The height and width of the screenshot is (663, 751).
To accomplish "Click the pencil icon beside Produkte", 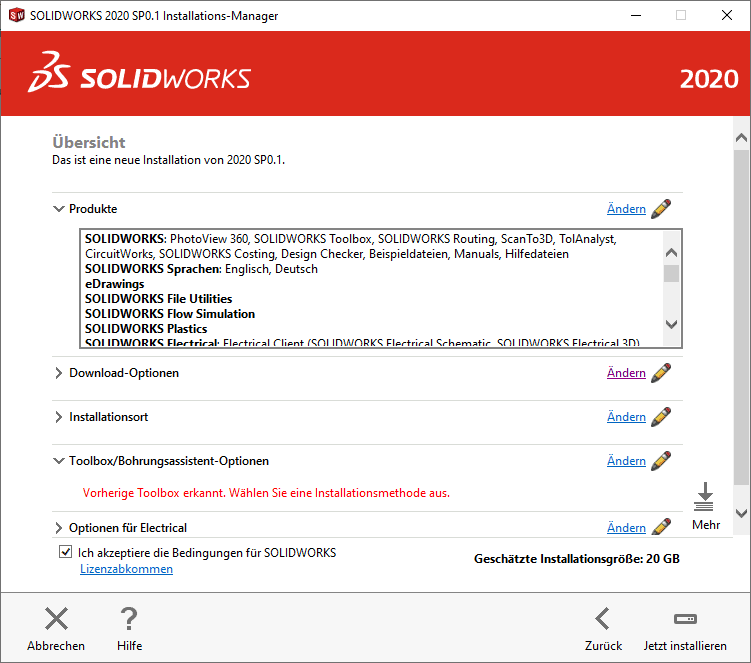I will [661, 209].
